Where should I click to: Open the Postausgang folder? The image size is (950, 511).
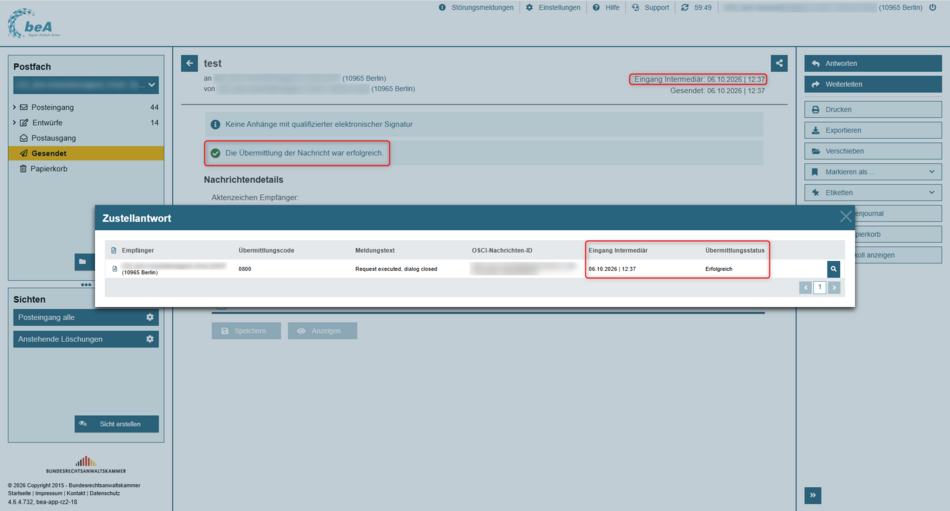click(x=53, y=138)
